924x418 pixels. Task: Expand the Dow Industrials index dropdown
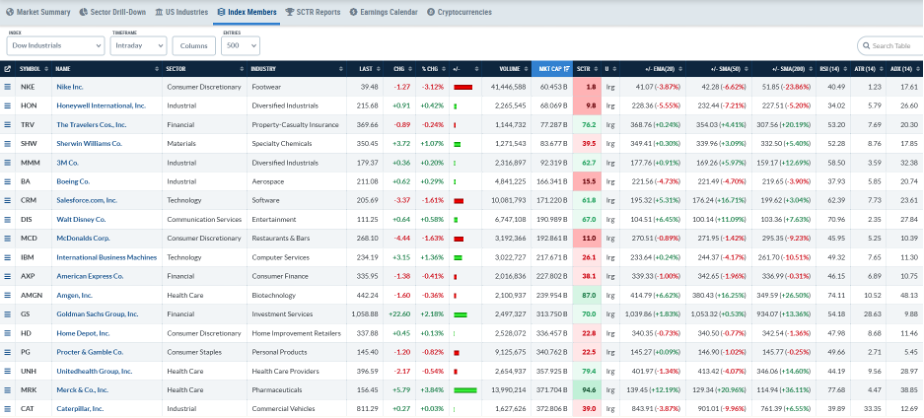tap(55, 45)
